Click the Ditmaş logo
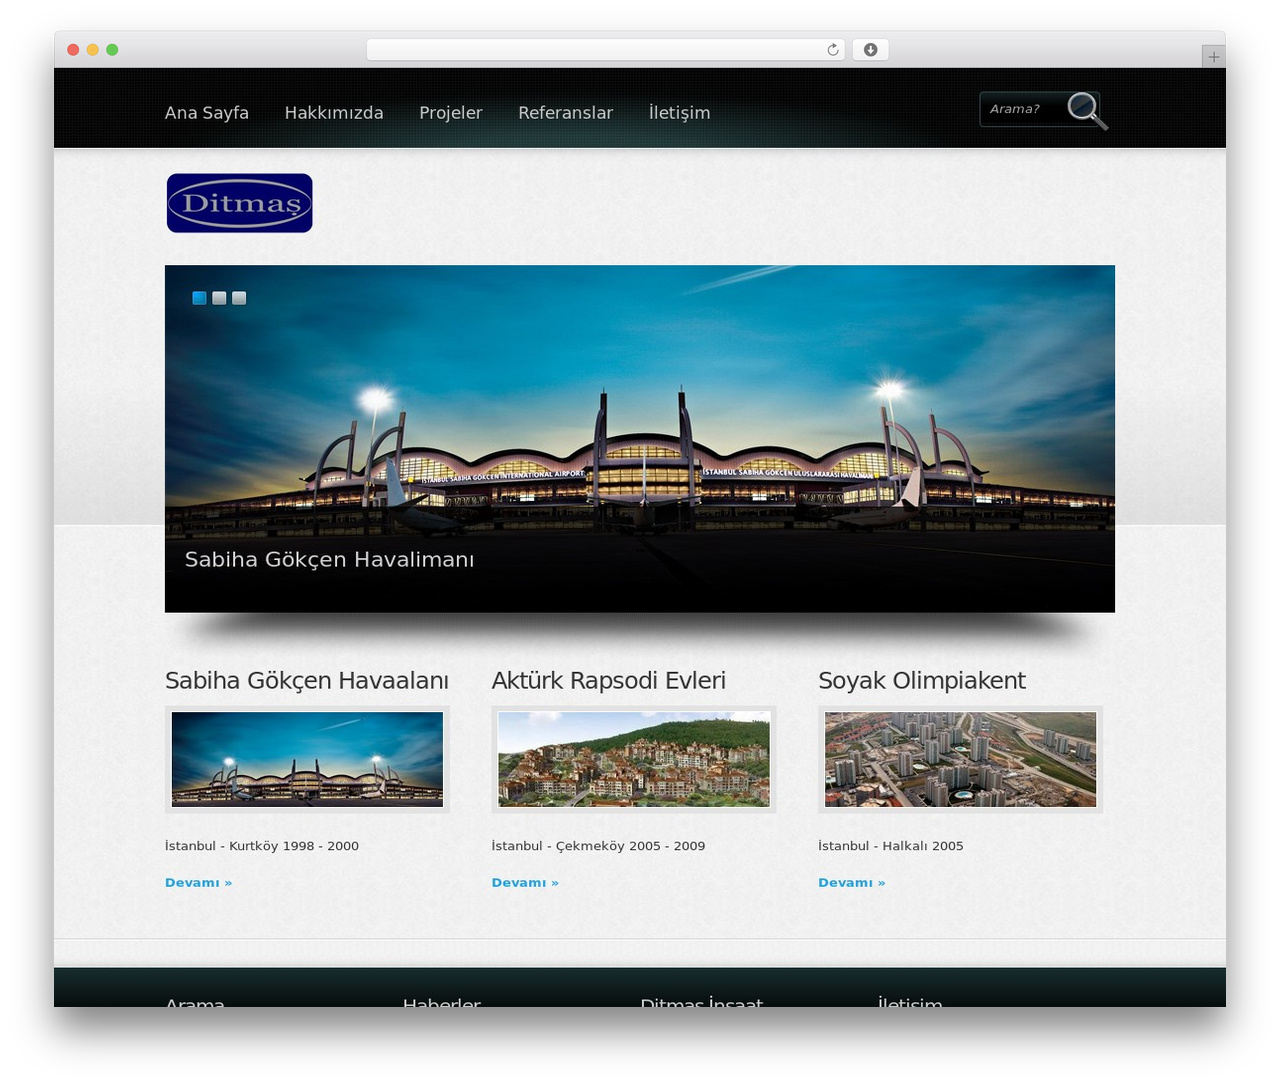 tap(240, 203)
